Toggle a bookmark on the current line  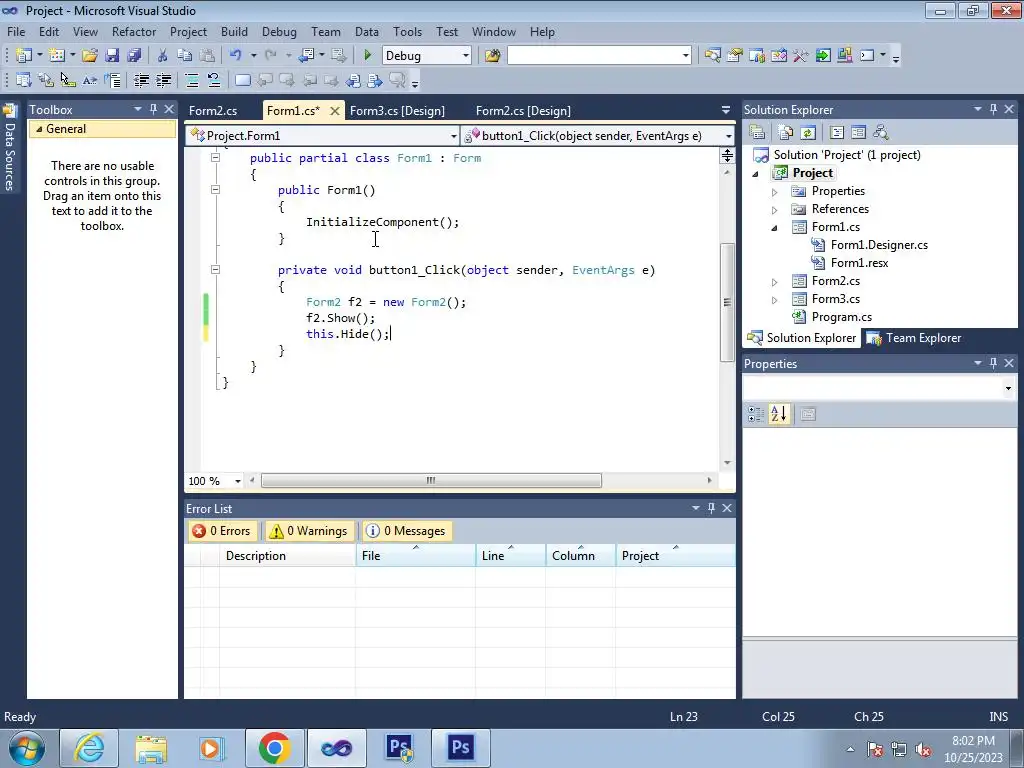coord(242,80)
